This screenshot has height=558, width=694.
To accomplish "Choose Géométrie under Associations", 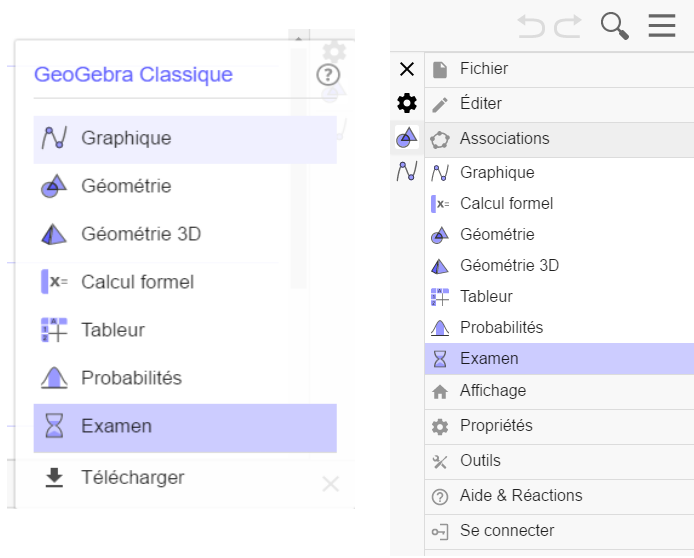I will (559, 235).
